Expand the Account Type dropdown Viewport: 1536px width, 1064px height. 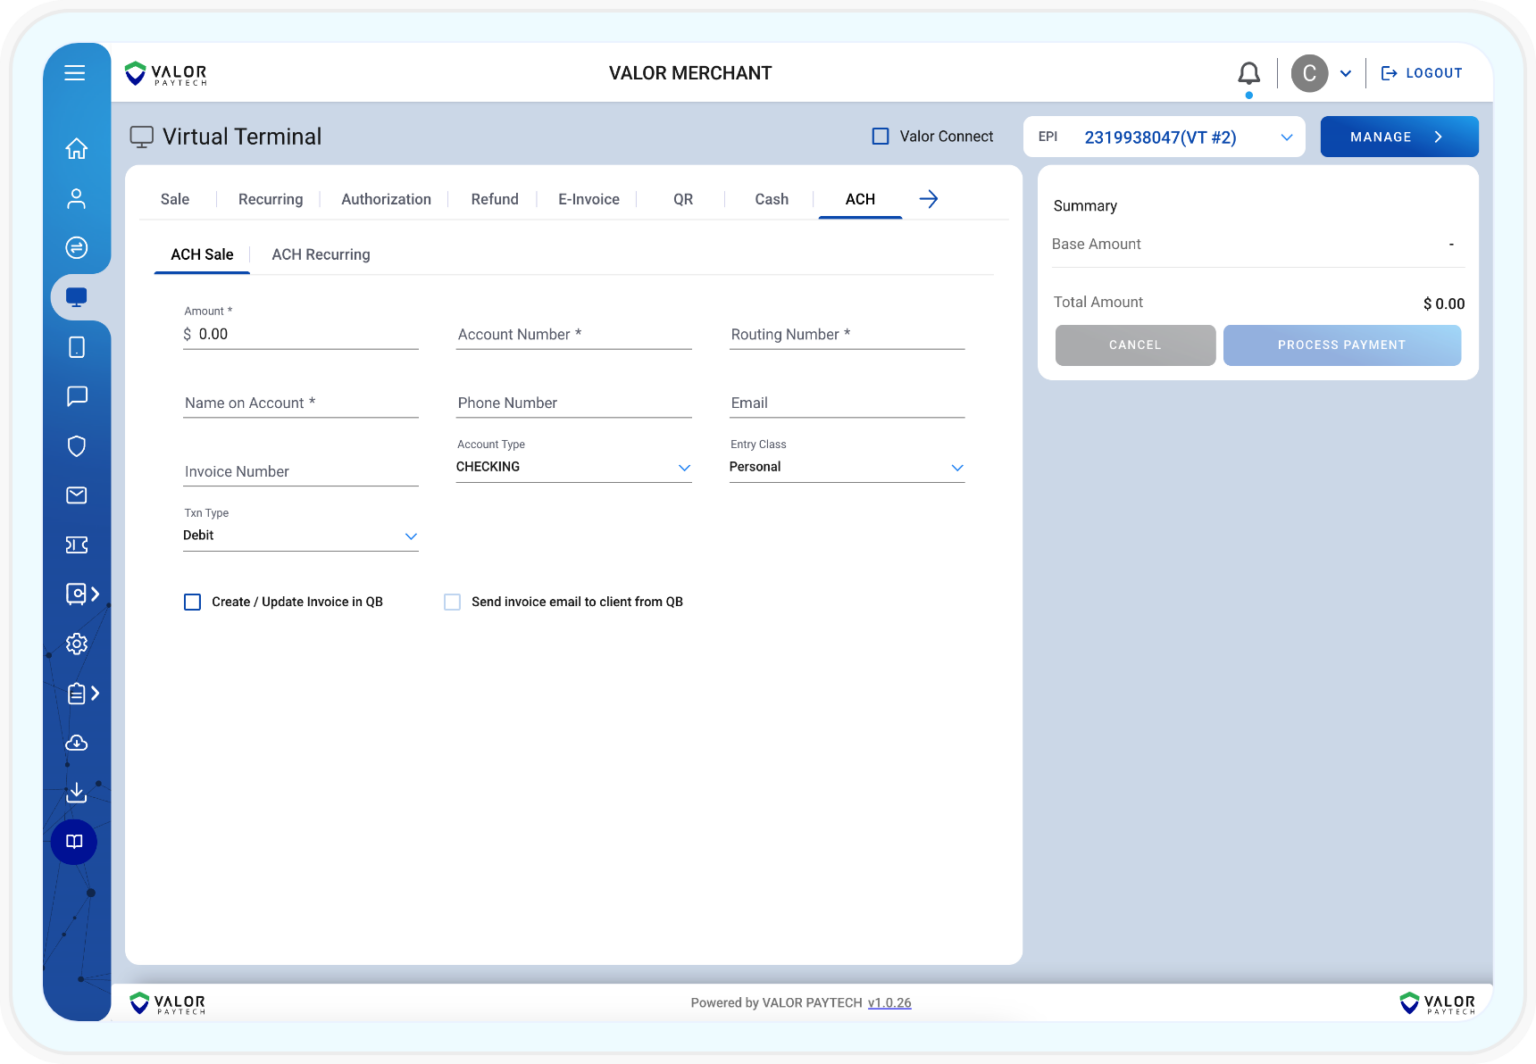coord(573,467)
